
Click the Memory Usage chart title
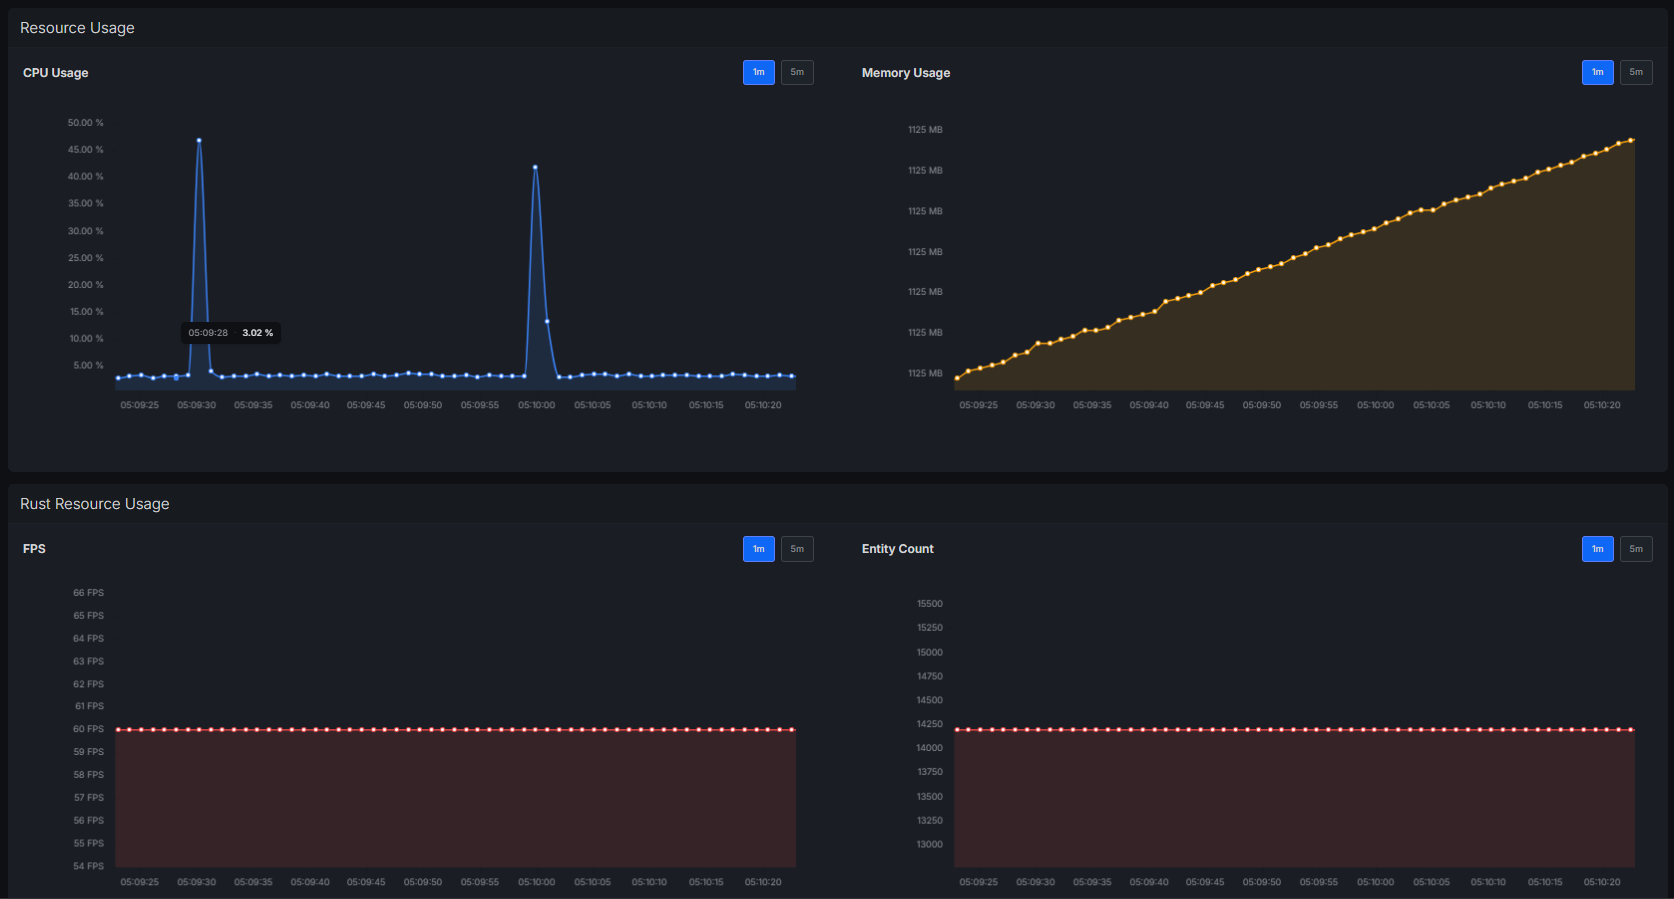[905, 73]
